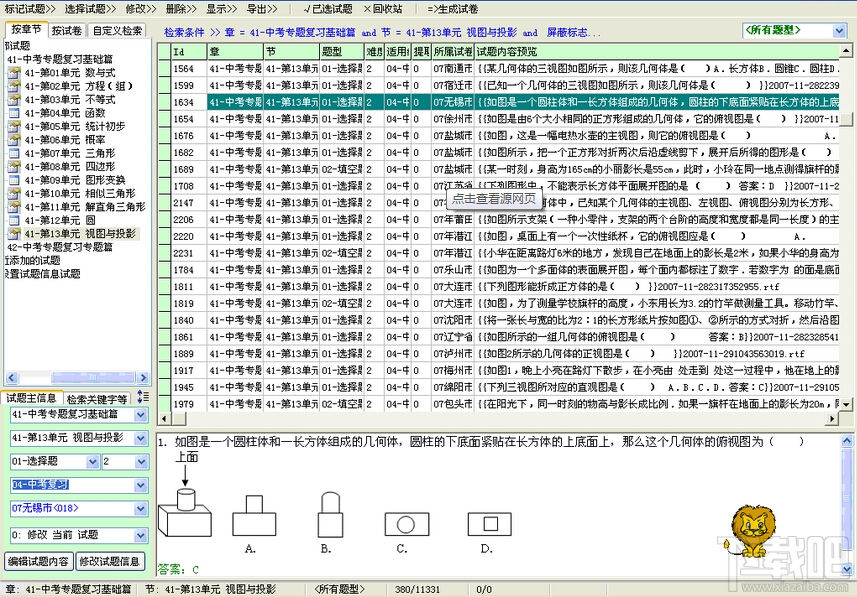Open the 标记试题 menu

(30, 9)
